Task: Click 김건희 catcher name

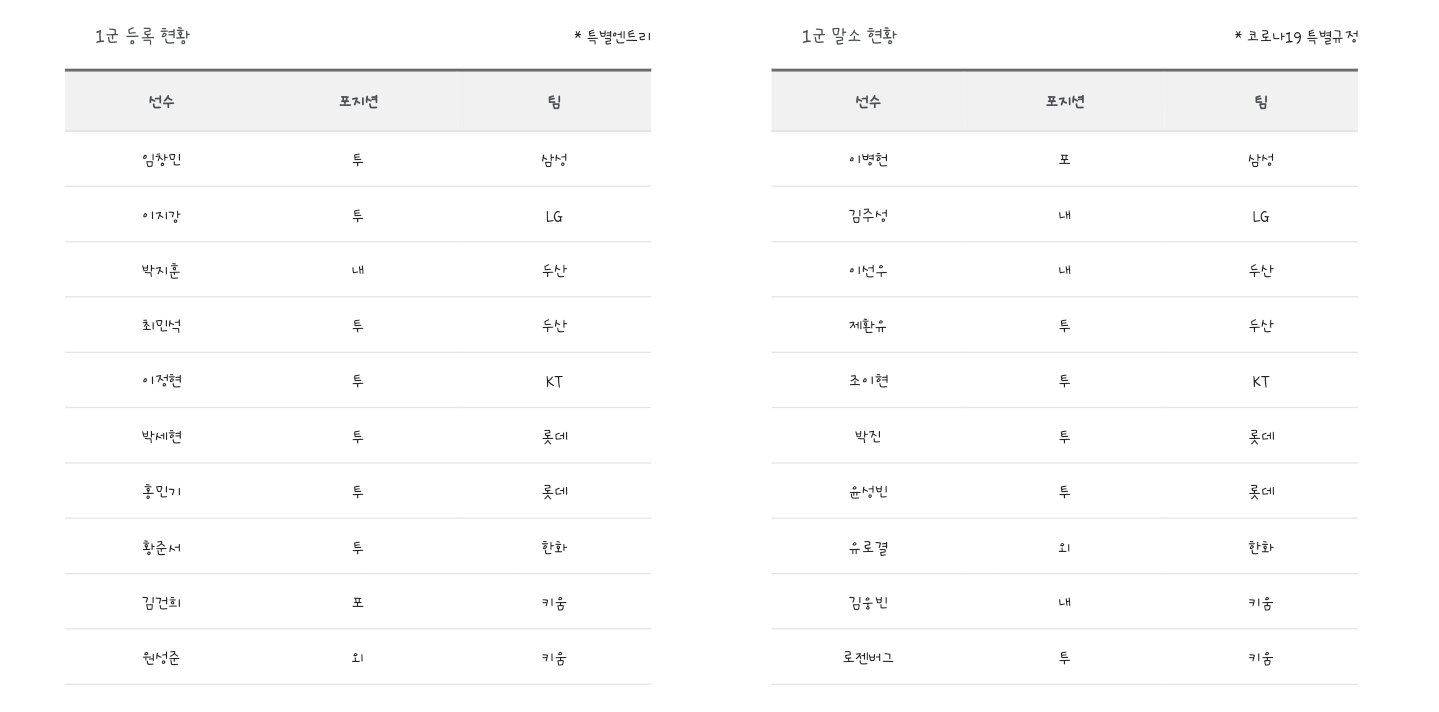Action: click(161, 603)
